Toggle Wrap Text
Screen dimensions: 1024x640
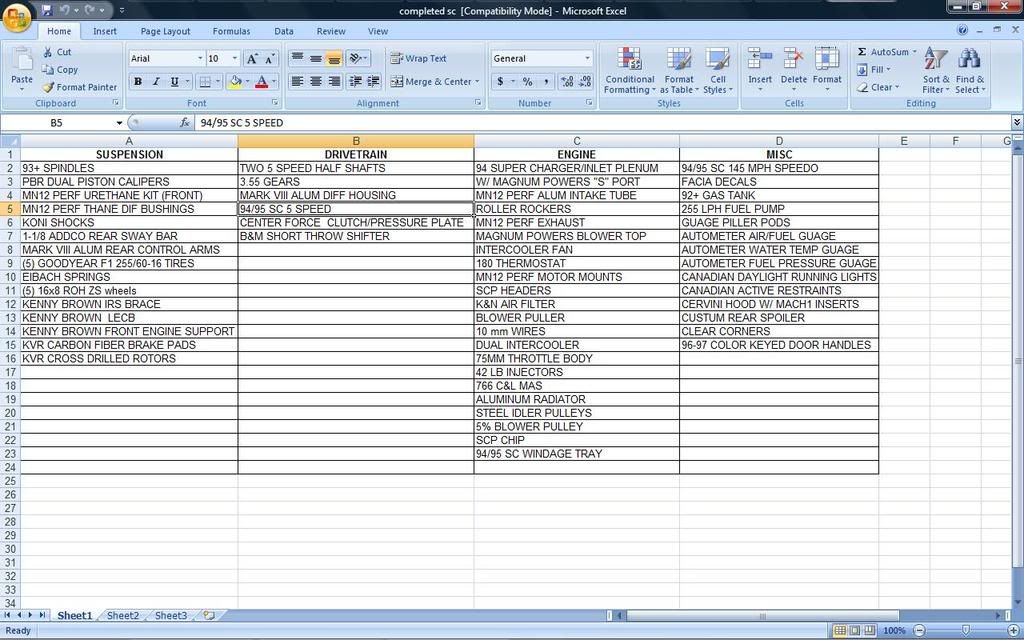[418, 58]
